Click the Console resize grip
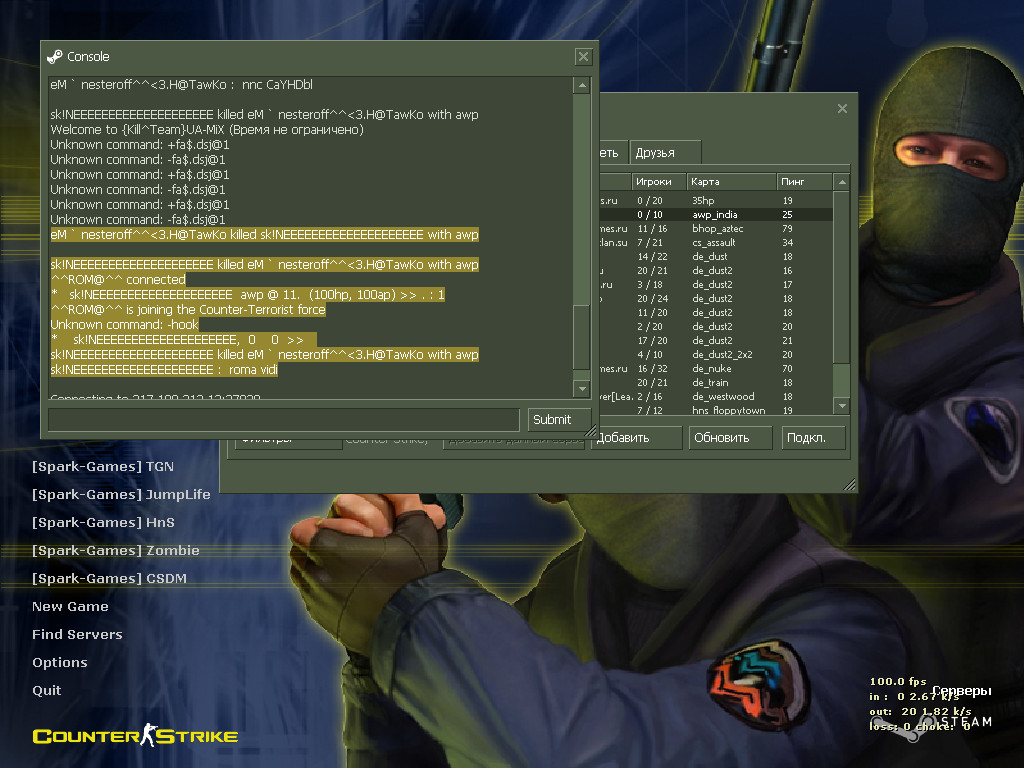The width and height of the screenshot is (1024, 768). click(x=590, y=431)
